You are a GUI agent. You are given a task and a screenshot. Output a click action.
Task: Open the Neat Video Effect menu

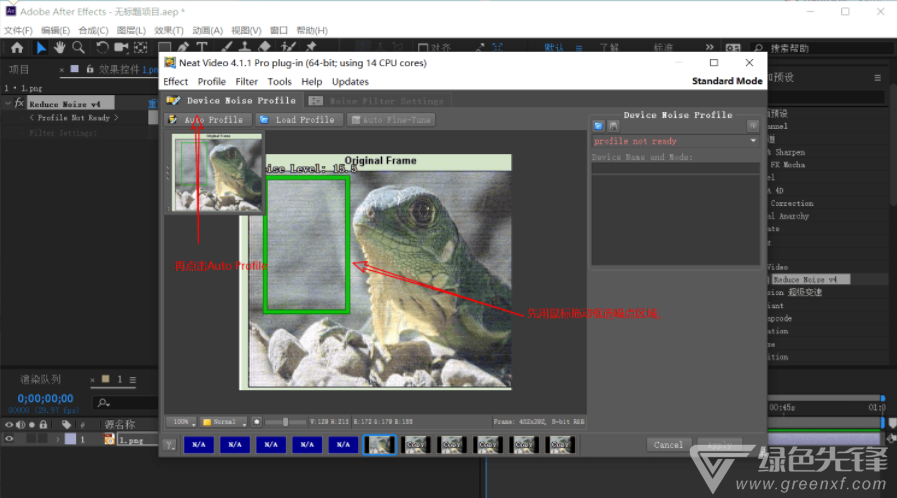(x=176, y=82)
